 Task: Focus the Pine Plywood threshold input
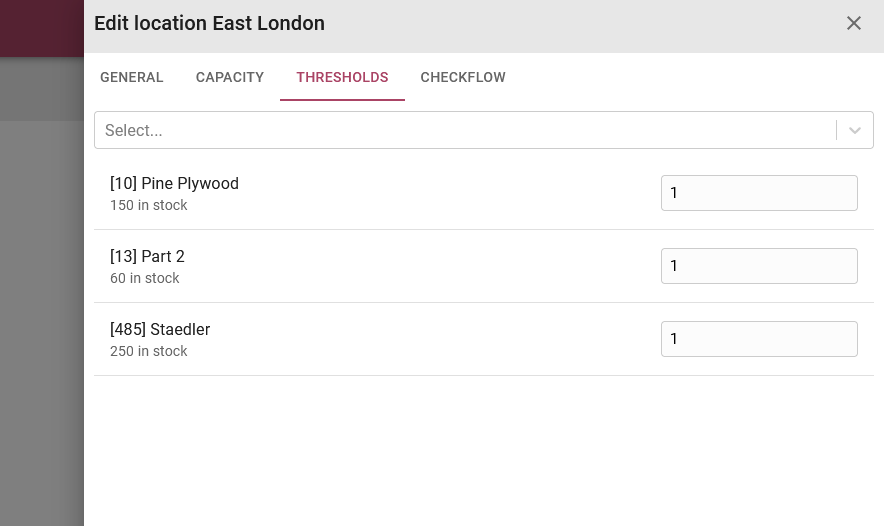(759, 193)
